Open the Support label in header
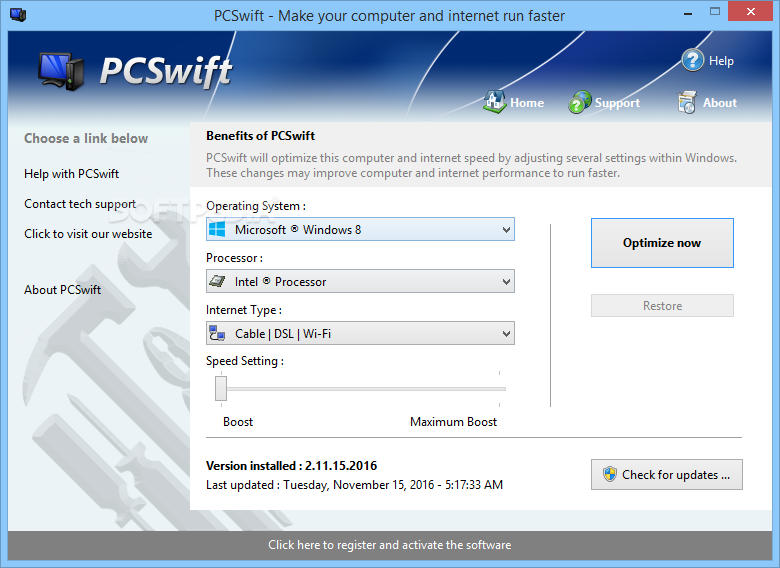780x568 pixels. (617, 103)
